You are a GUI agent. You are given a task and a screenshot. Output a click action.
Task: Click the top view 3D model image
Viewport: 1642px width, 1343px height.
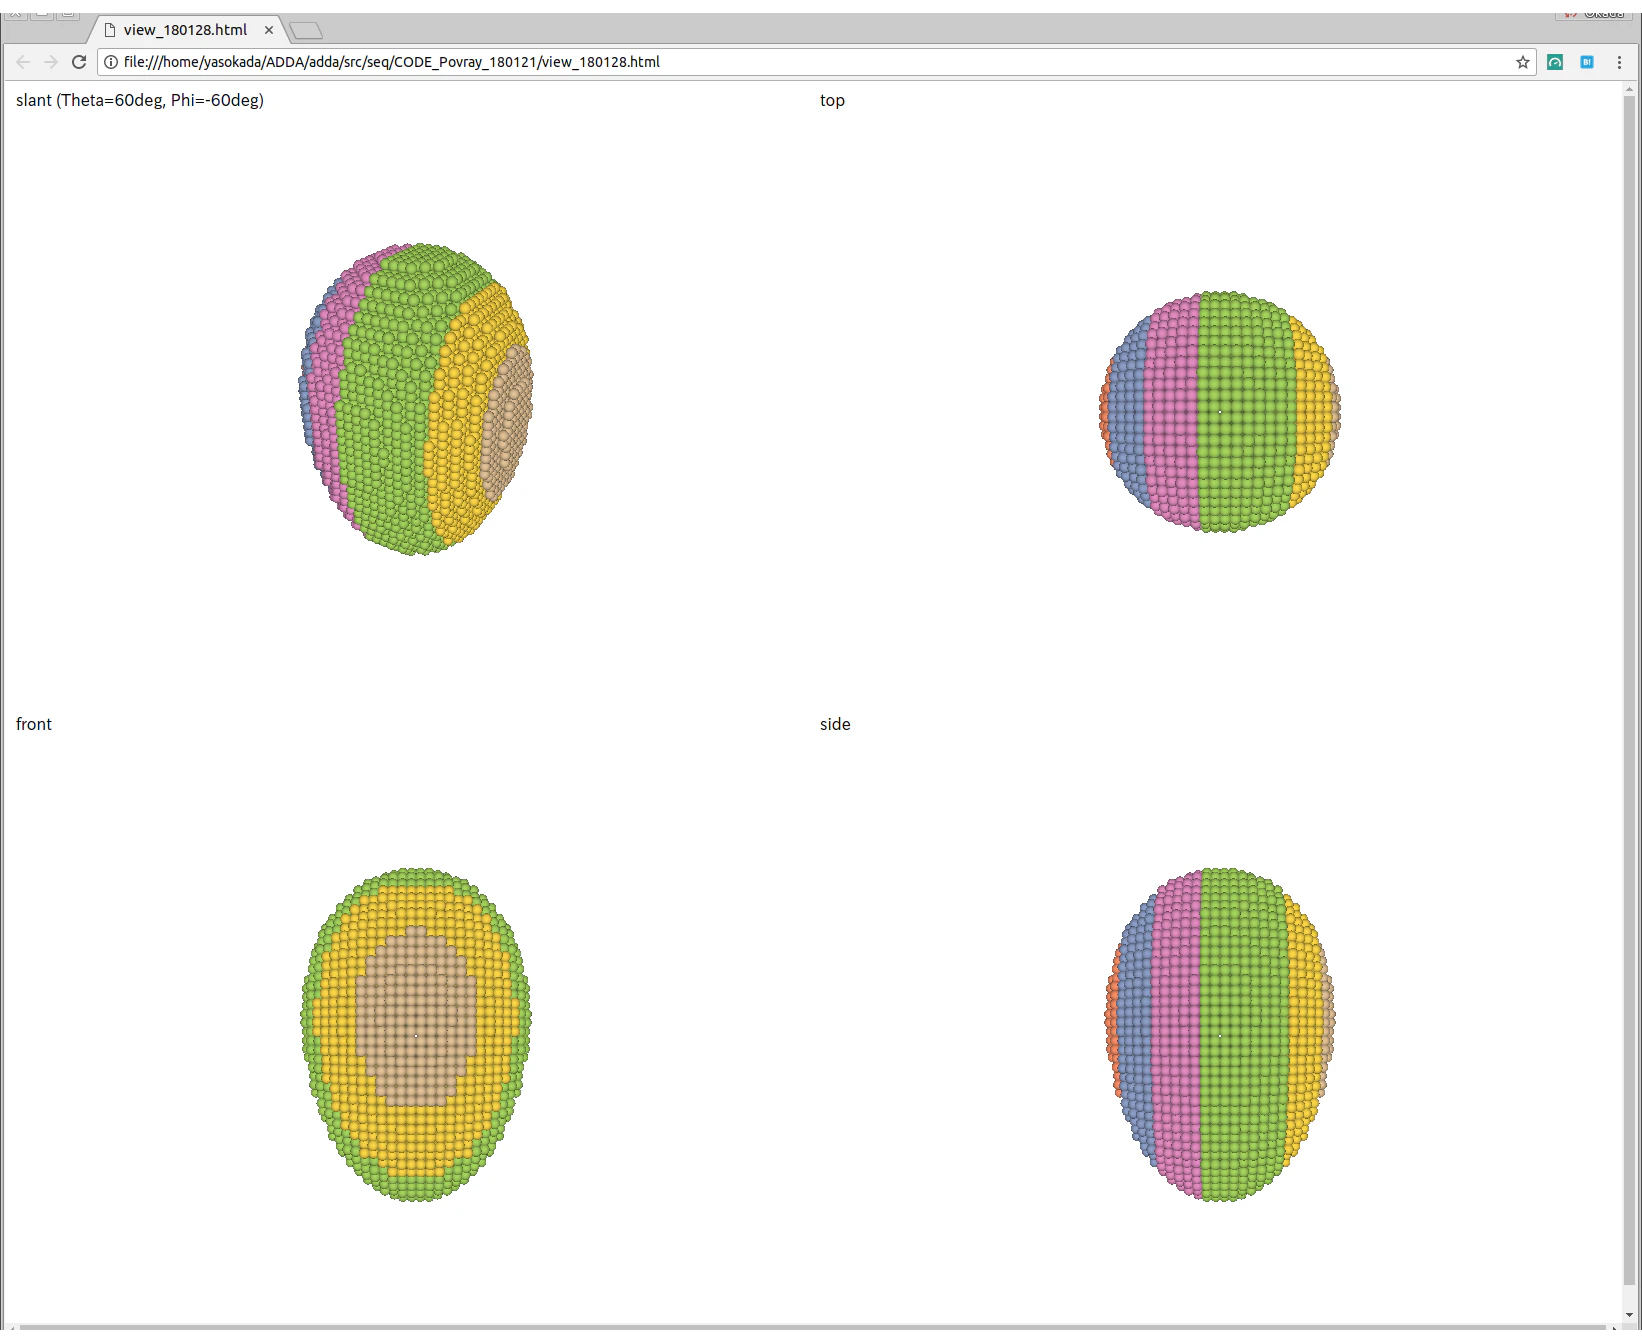[x=1220, y=412]
